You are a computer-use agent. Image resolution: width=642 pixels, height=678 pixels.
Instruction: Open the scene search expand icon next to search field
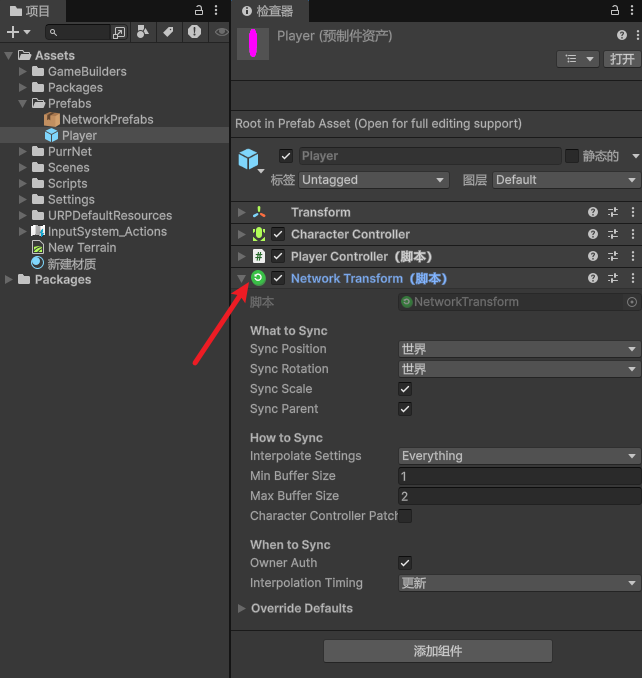(x=118, y=32)
